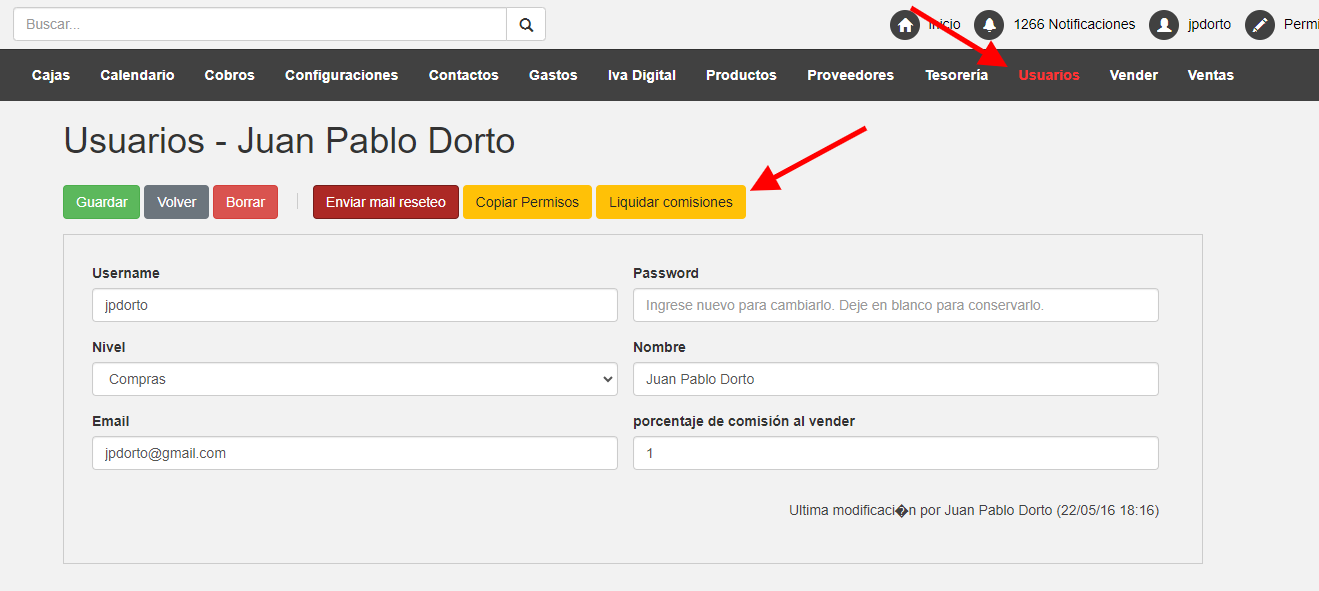This screenshot has height=591, width=1319.
Task: Open the bell notifications icon
Action: coord(989,25)
